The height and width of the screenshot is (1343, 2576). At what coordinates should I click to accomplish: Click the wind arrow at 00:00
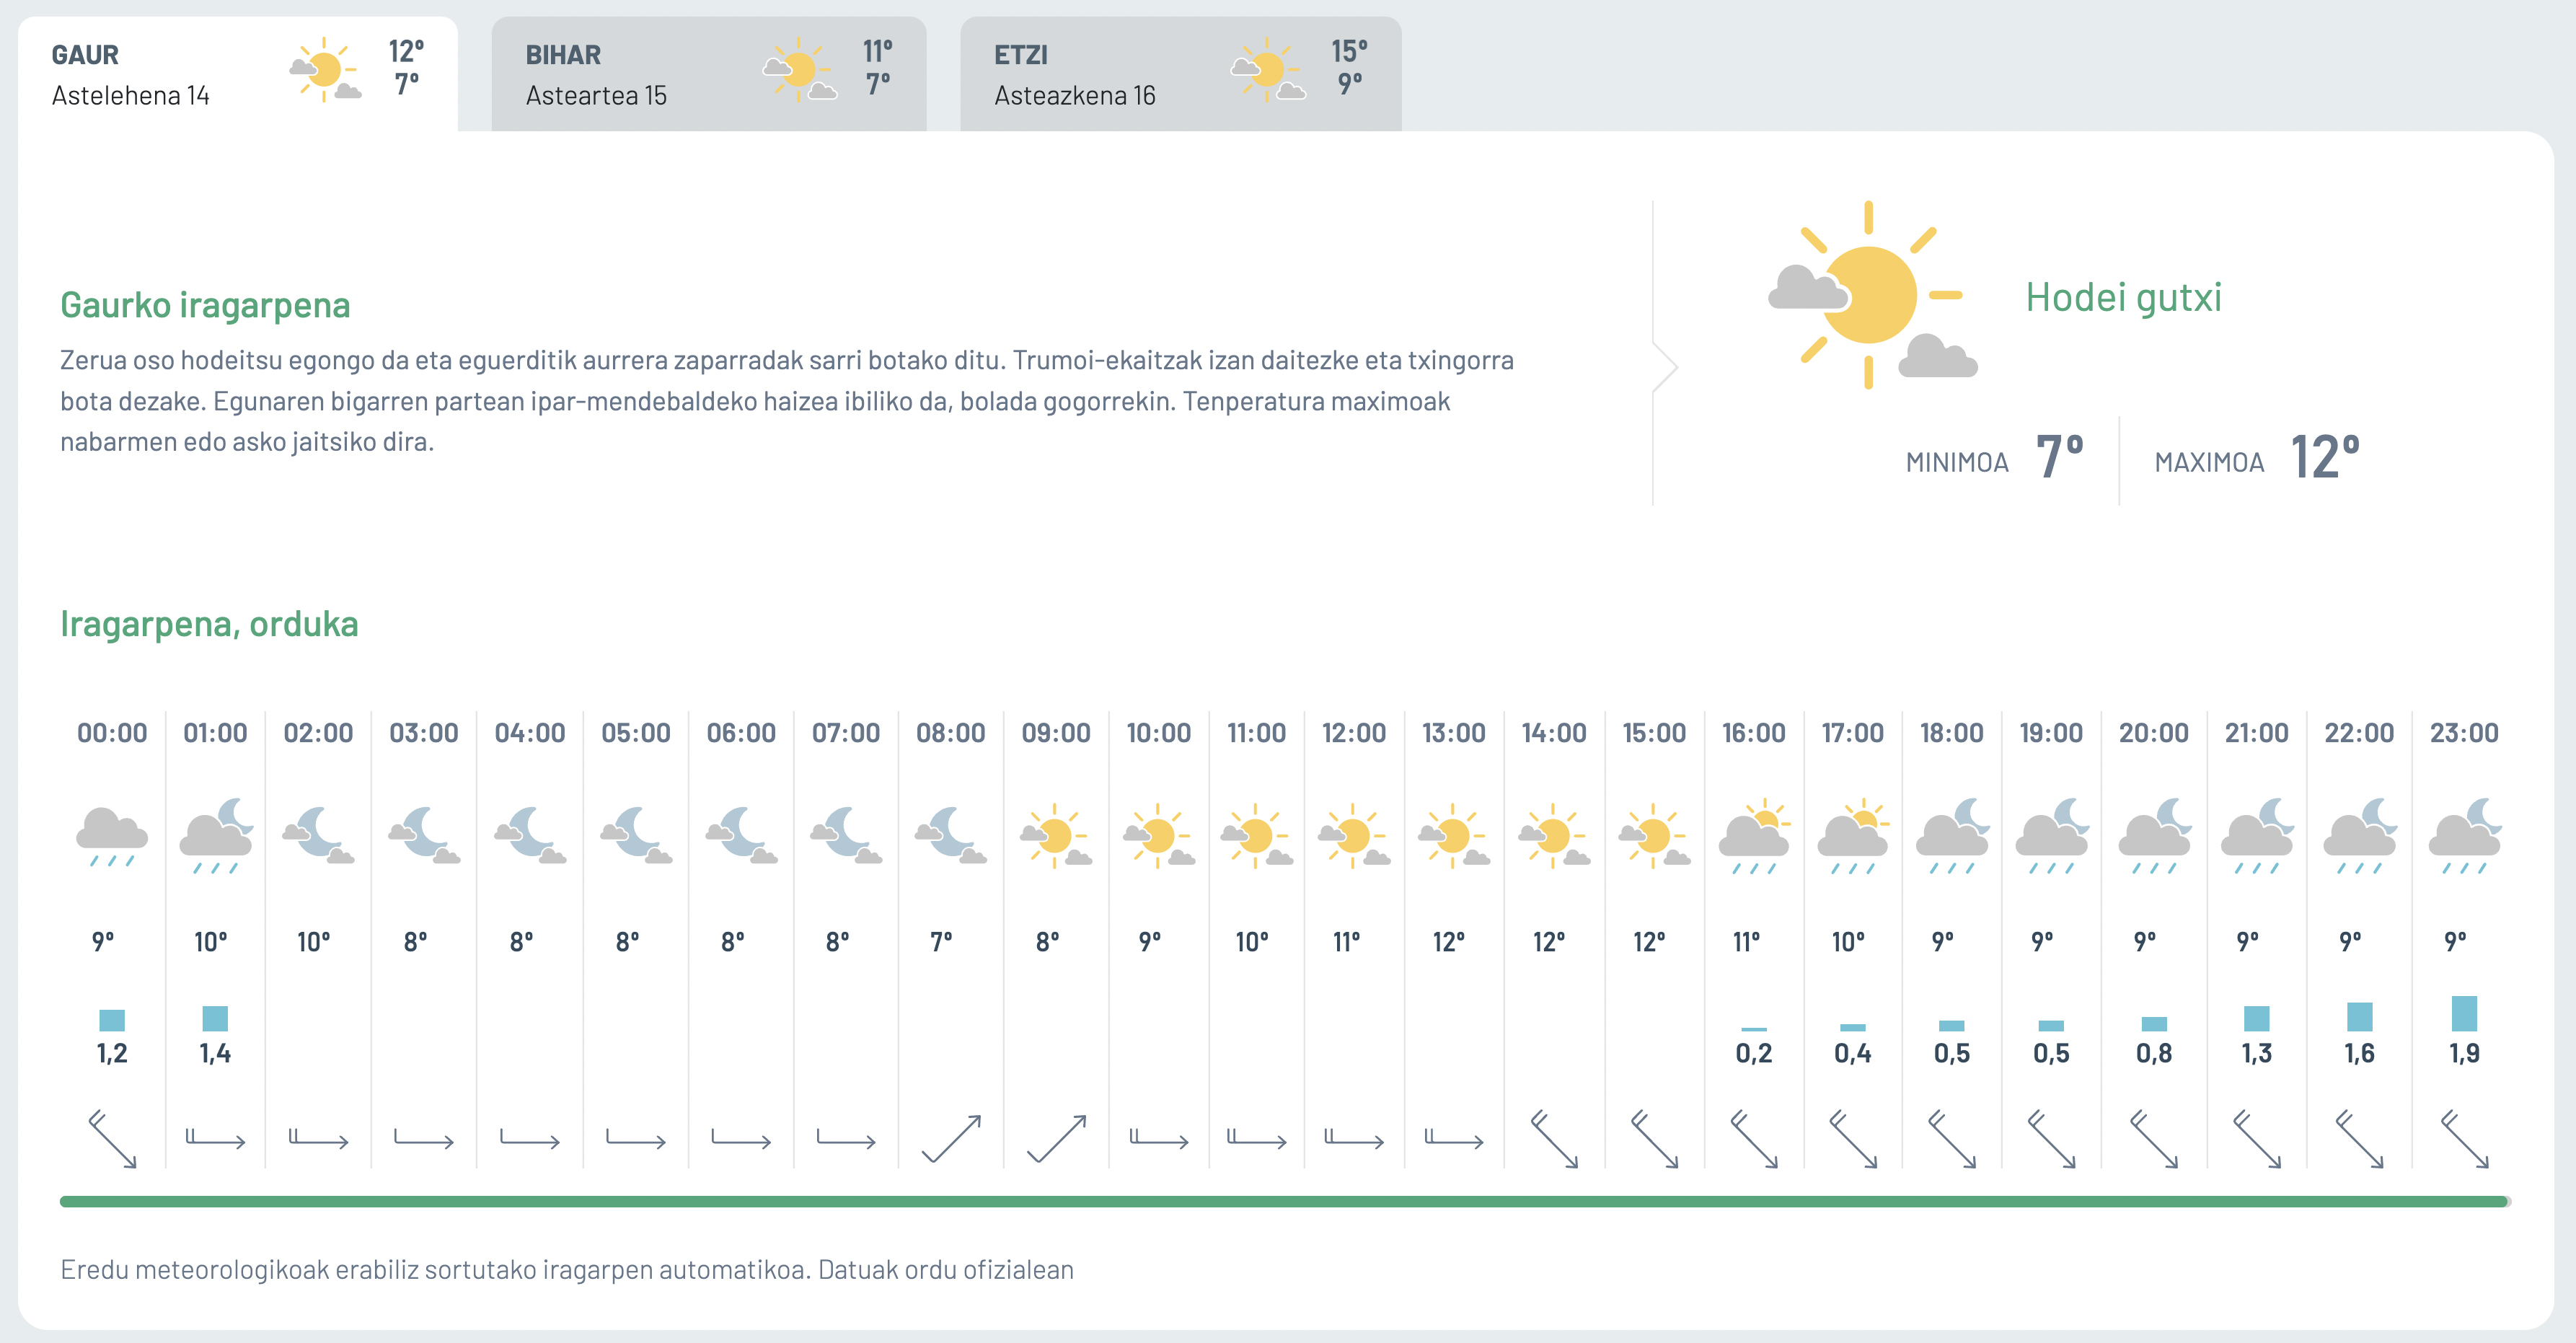click(112, 1139)
